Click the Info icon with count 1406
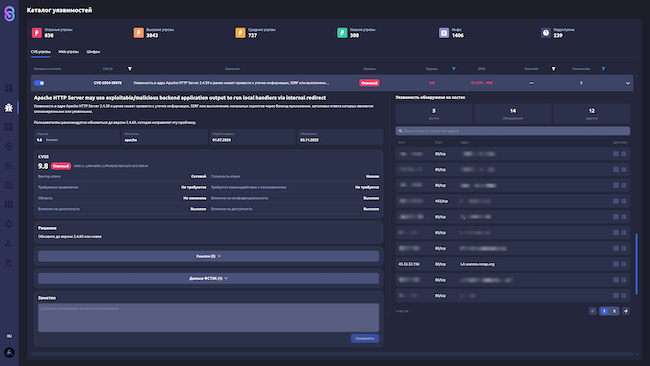The width and height of the screenshot is (650, 366). pos(444,33)
